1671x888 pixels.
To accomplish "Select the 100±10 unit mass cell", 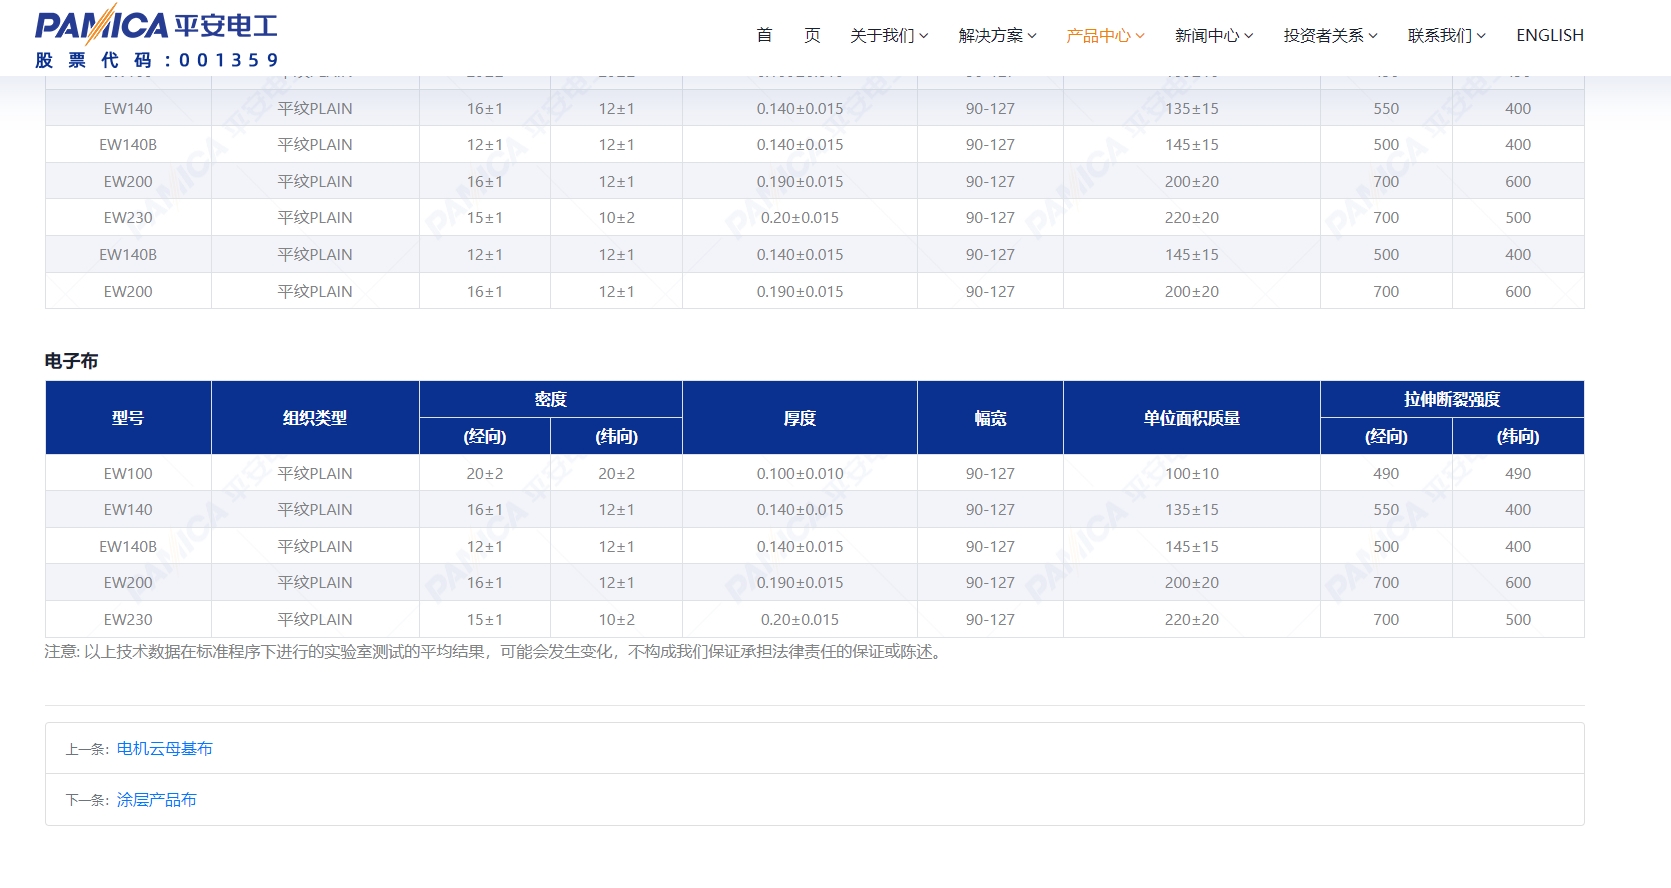I will pos(1192,473).
